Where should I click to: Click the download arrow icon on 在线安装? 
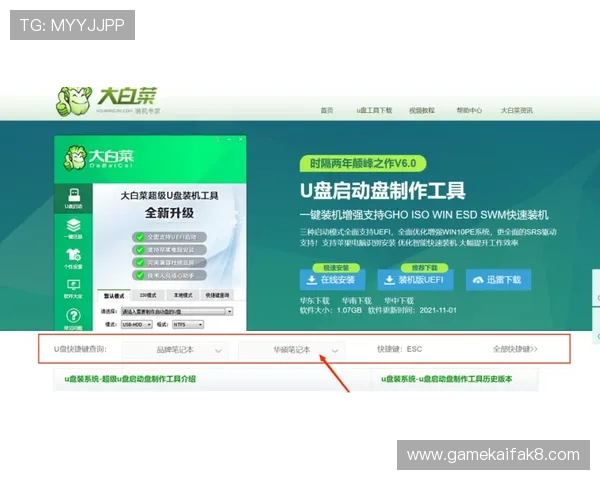tap(312, 280)
